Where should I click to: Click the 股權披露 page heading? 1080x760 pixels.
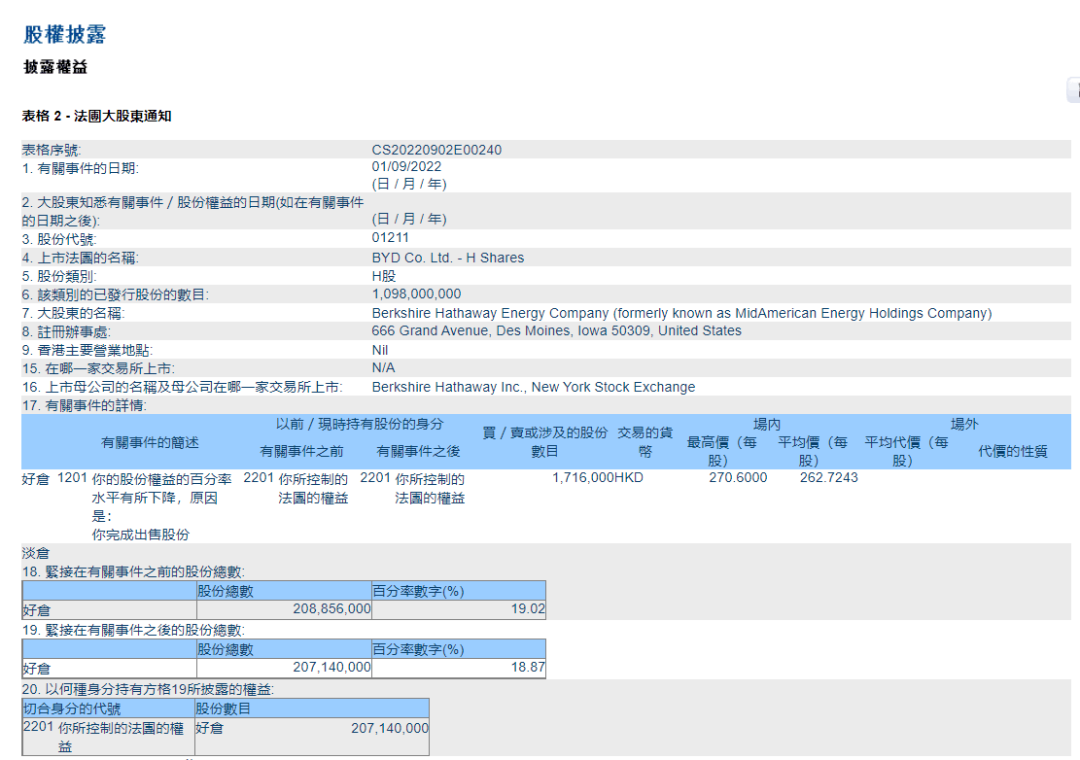click(65, 34)
